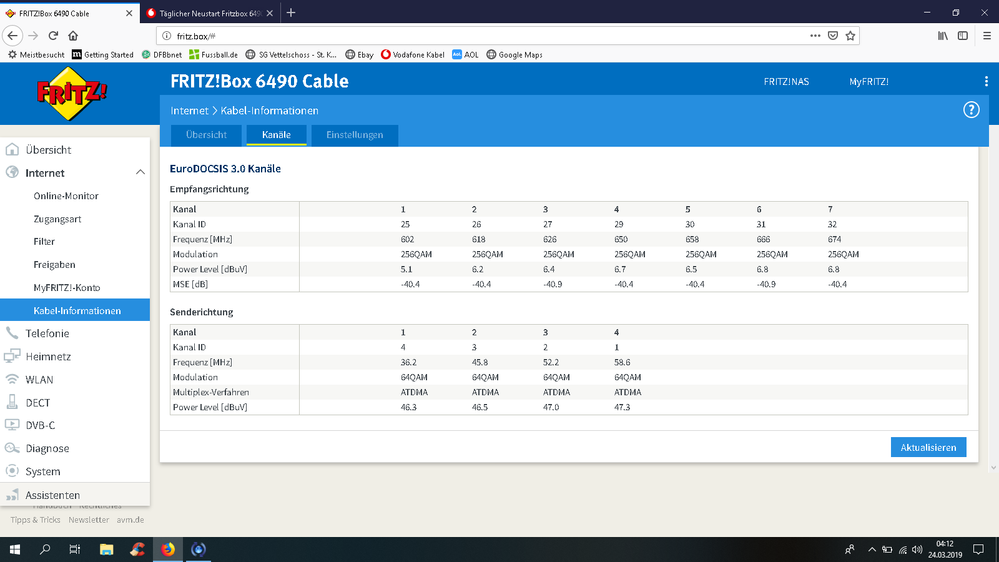The width and height of the screenshot is (999, 562).
Task: Select the Kanäle tab
Action: click(277, 135)
